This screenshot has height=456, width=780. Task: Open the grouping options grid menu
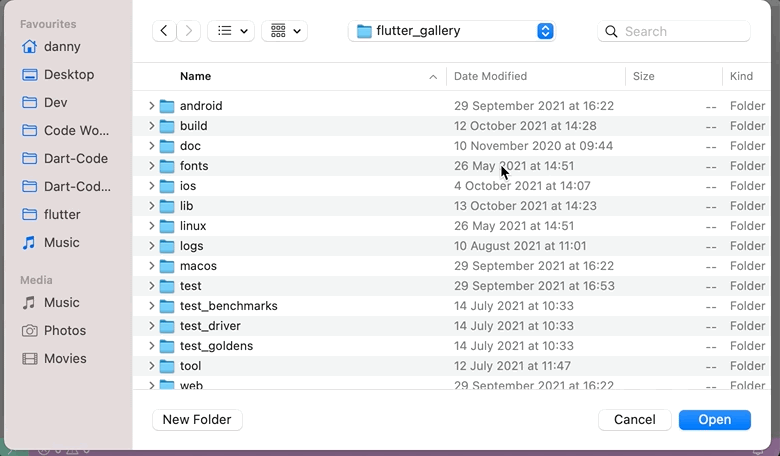(285, 31)
